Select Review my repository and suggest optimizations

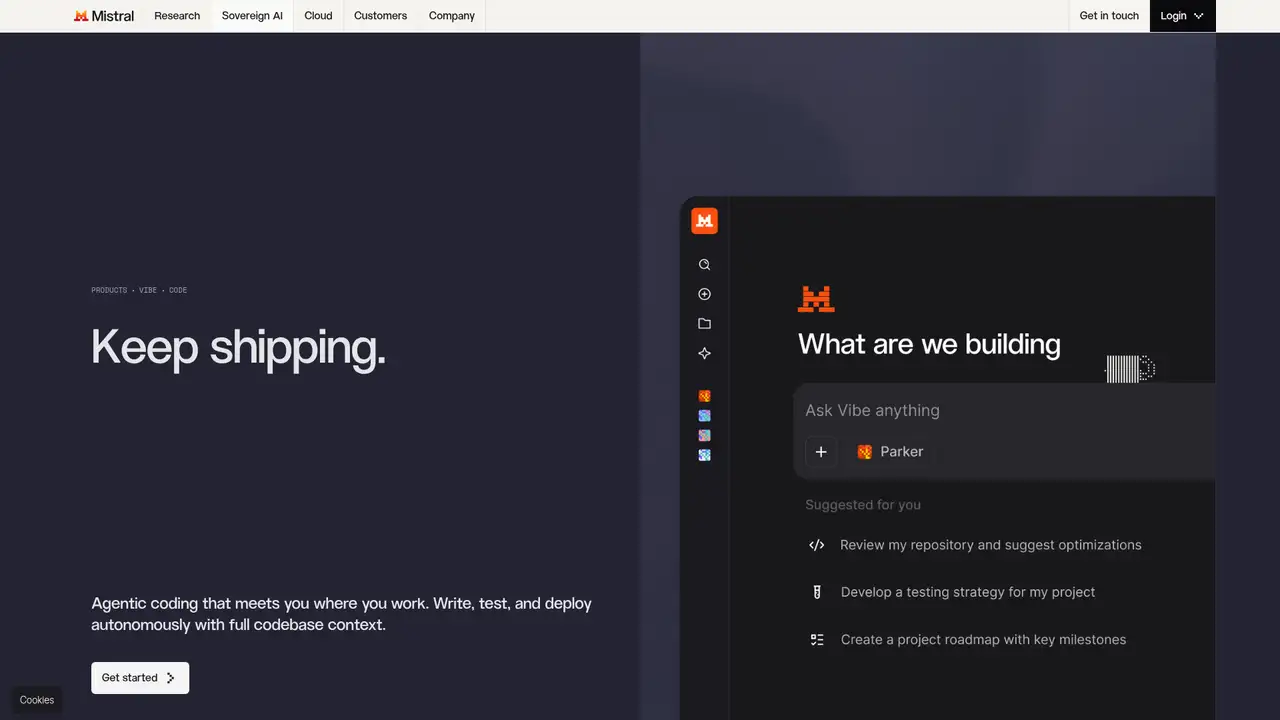[991, 545]
